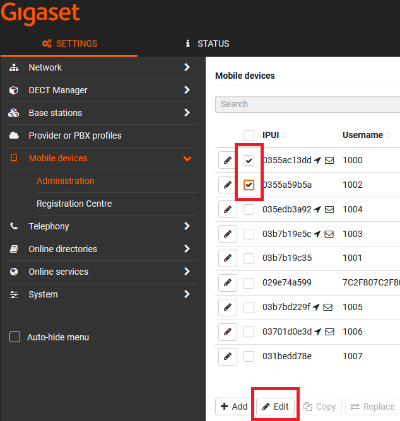This screenshot has height=421, width=400.
Task: Collapse the Mobile devices section chevron
Action: point(187,158)
